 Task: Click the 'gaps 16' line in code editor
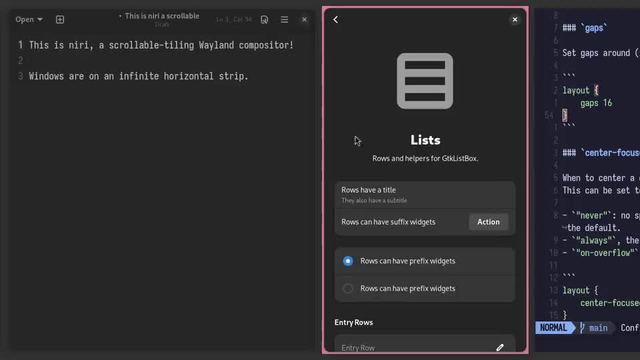click(x=596, y=103)
